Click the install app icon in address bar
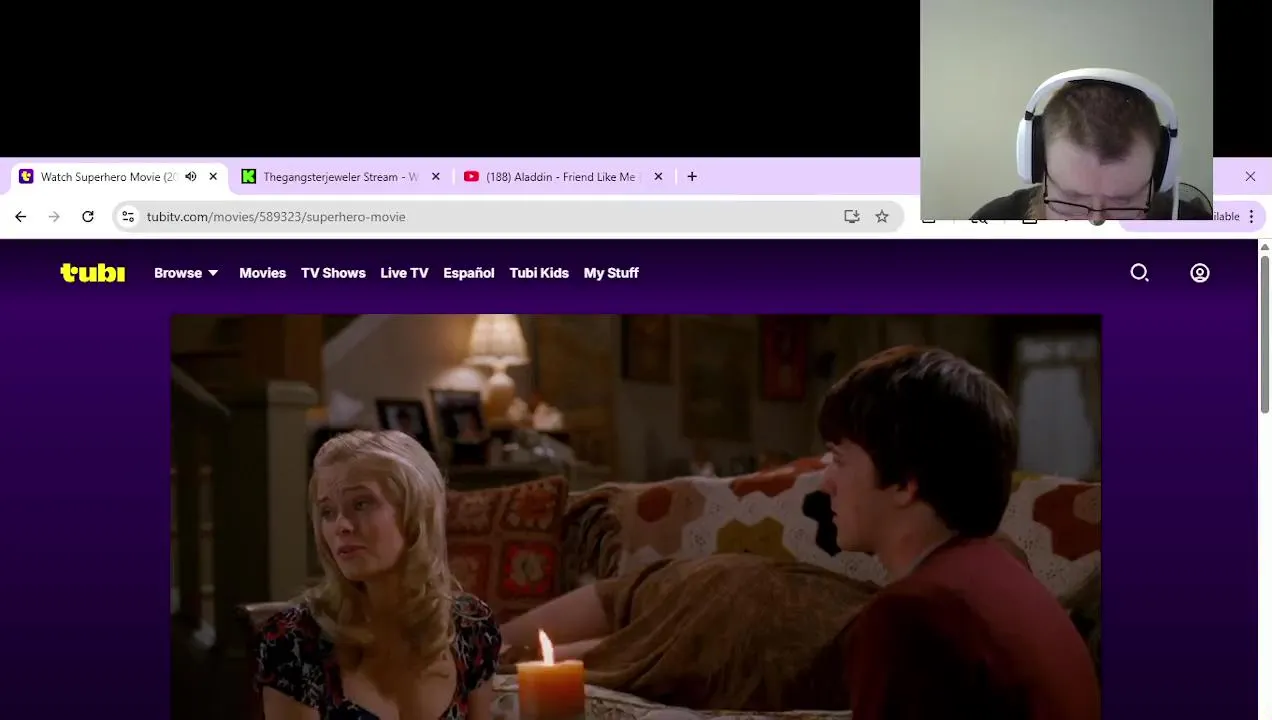The height and width of the screenshot is (720, 1272). [x=852, y=217]
